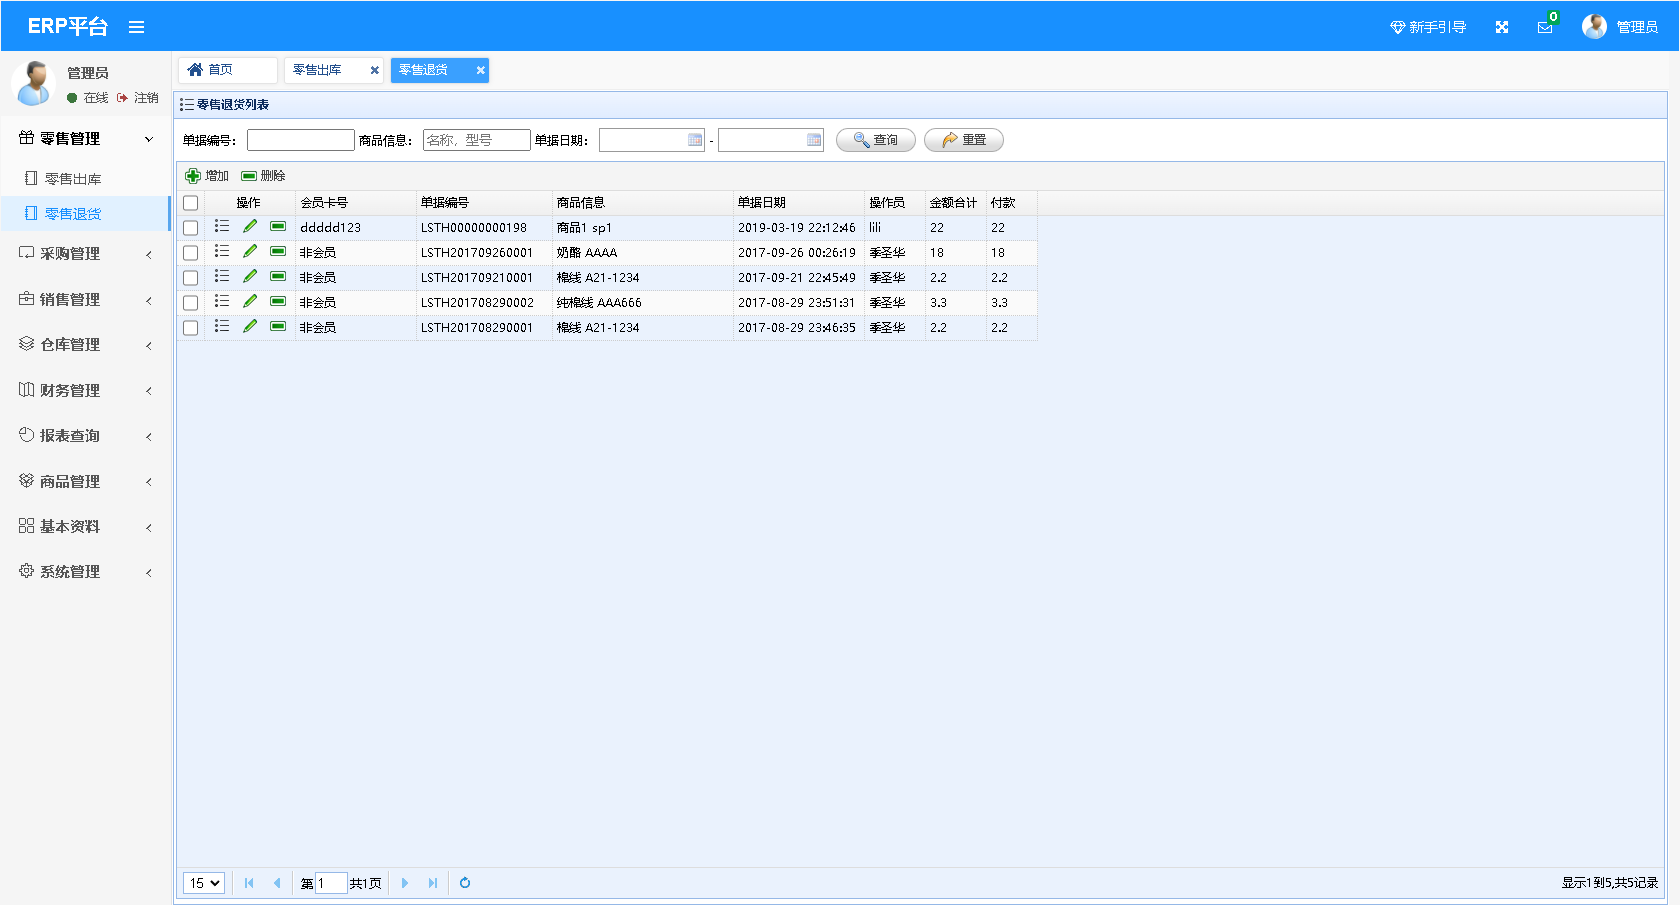
Task: Click the 重置 reset button
Action: (x=964, y=140)
